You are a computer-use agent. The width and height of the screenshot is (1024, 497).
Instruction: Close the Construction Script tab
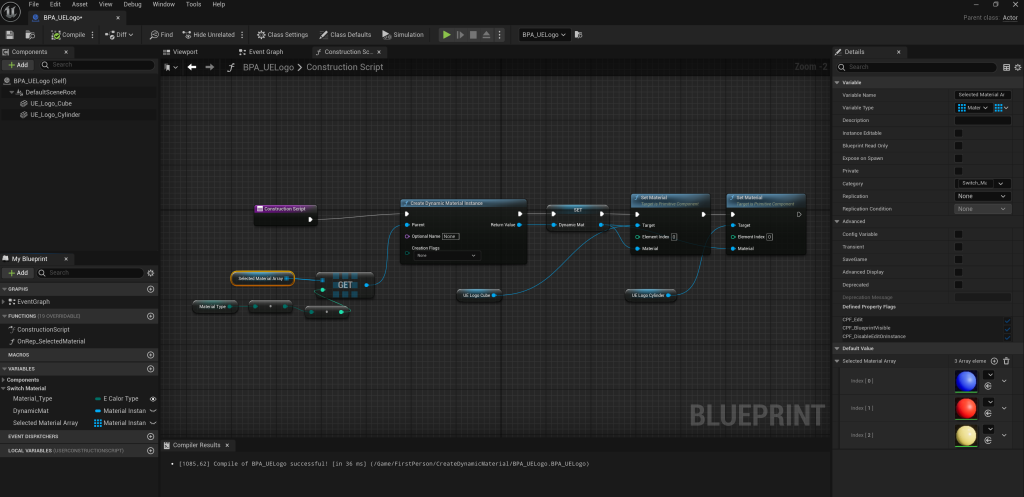click(378, 52)
